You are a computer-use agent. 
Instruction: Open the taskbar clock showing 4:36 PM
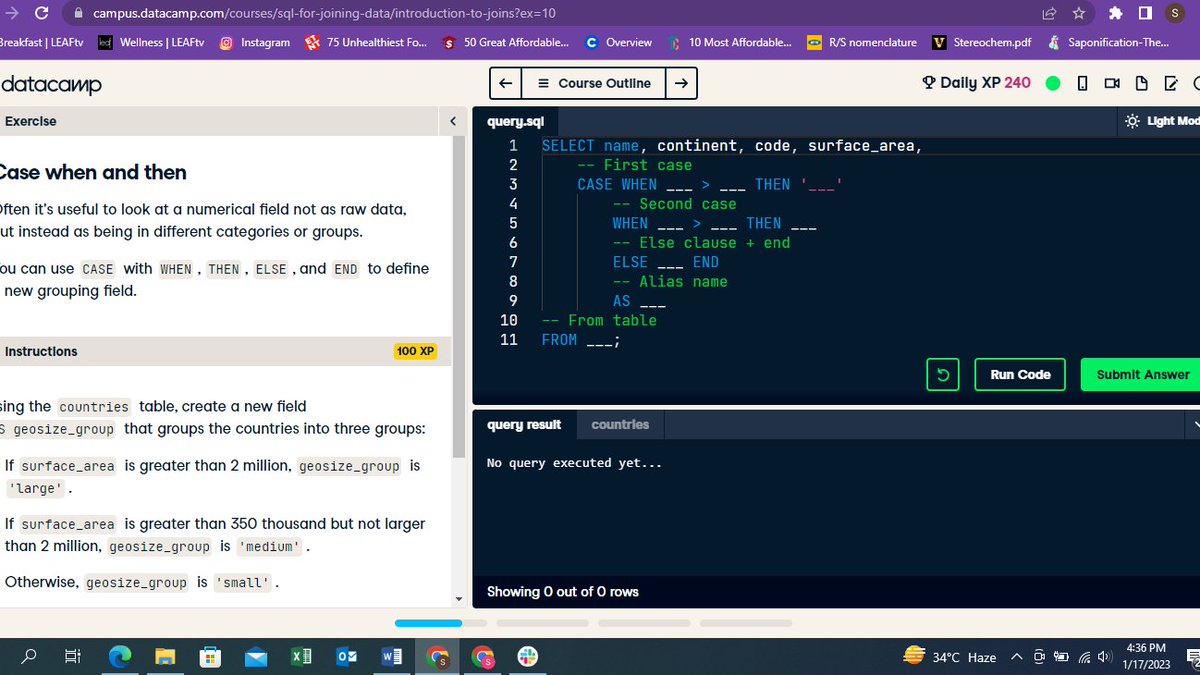(x=1146, y=657)
